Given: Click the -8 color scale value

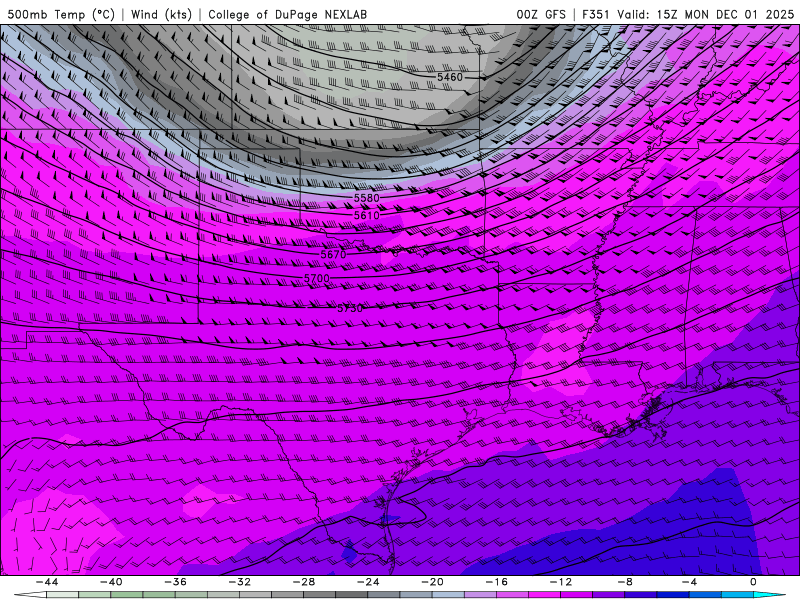Looking at the screenshot, I should click(x=625, y=582).
